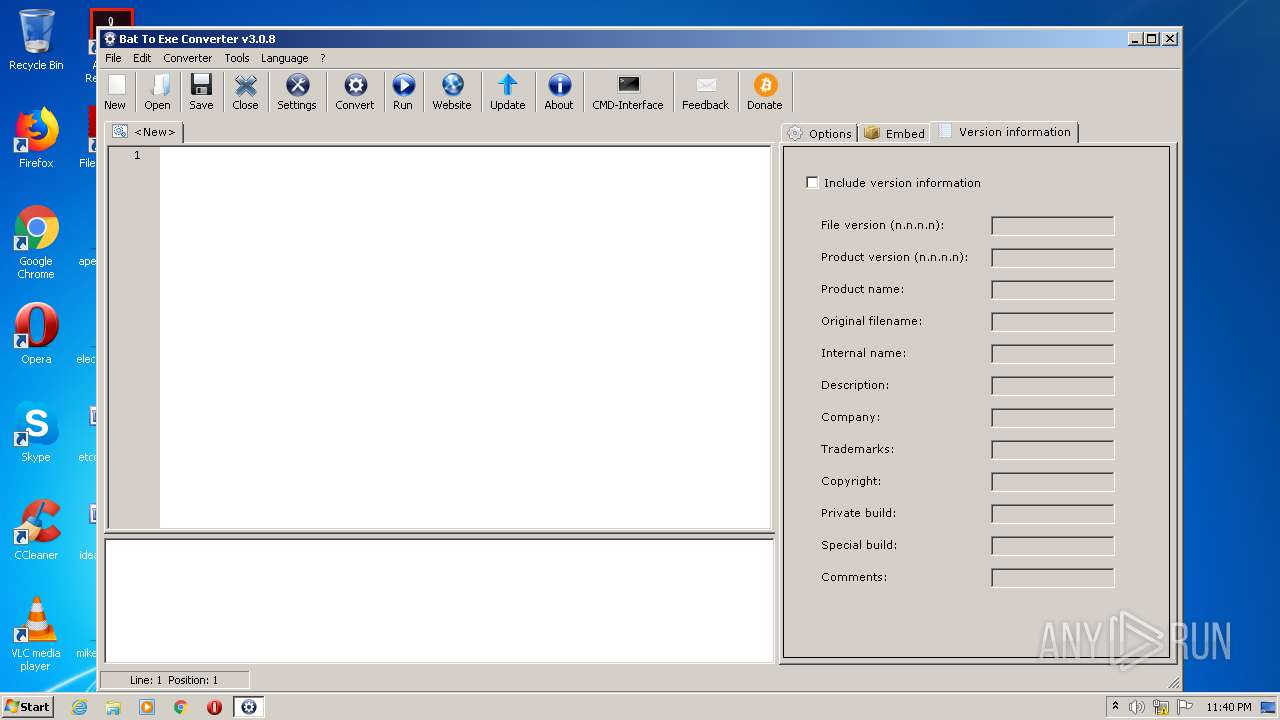Screen dimensions: 1280x720
Task: Select the <New> document tab
Action: pyautogui.click(x=144, y=132)
